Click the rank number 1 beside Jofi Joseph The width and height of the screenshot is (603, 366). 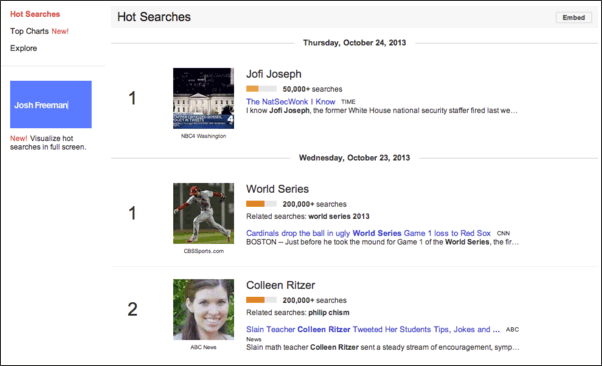point(132,98)
